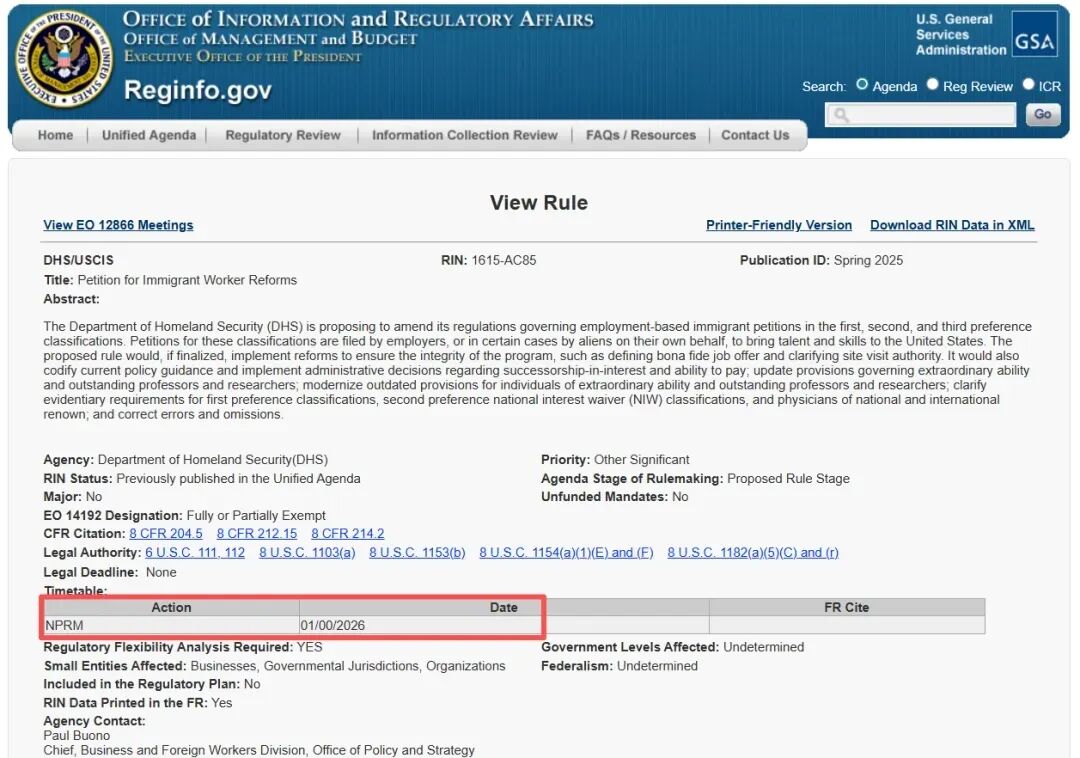
Task: Select the Agenda search radio button
Action: (x=862, y=85)
